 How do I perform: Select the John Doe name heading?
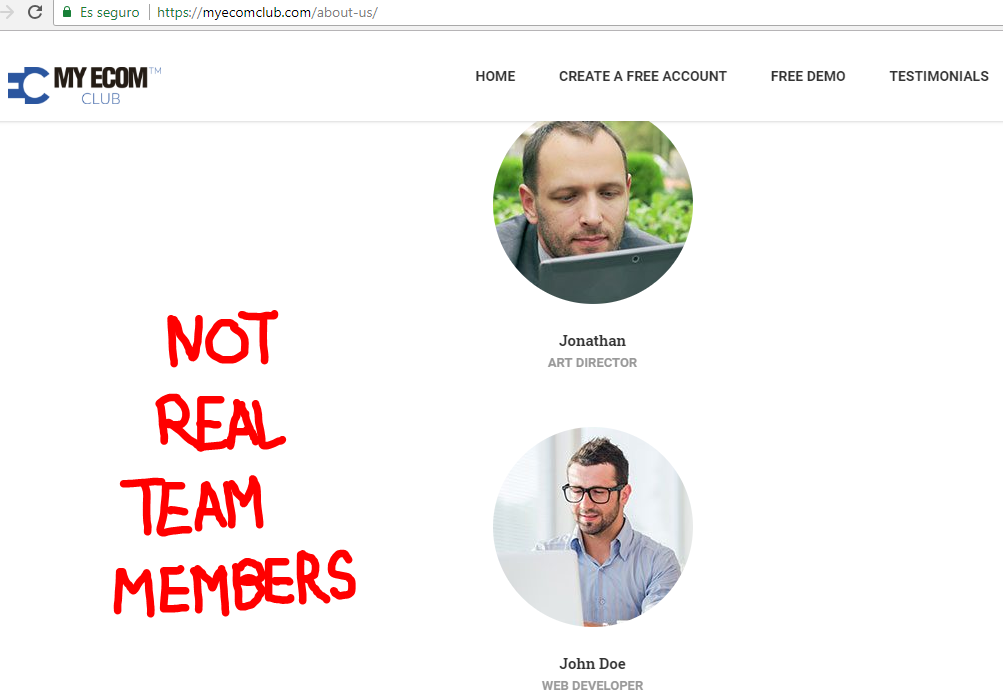tap(592, 664)
